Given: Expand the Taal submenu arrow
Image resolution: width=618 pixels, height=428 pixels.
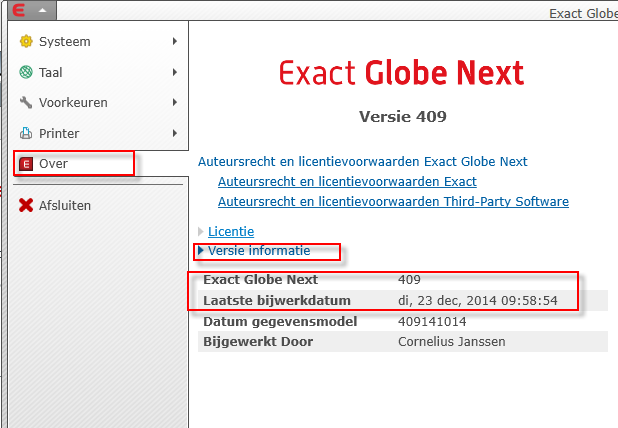Looking at the screenshot, I should click(x=175, y=72).
